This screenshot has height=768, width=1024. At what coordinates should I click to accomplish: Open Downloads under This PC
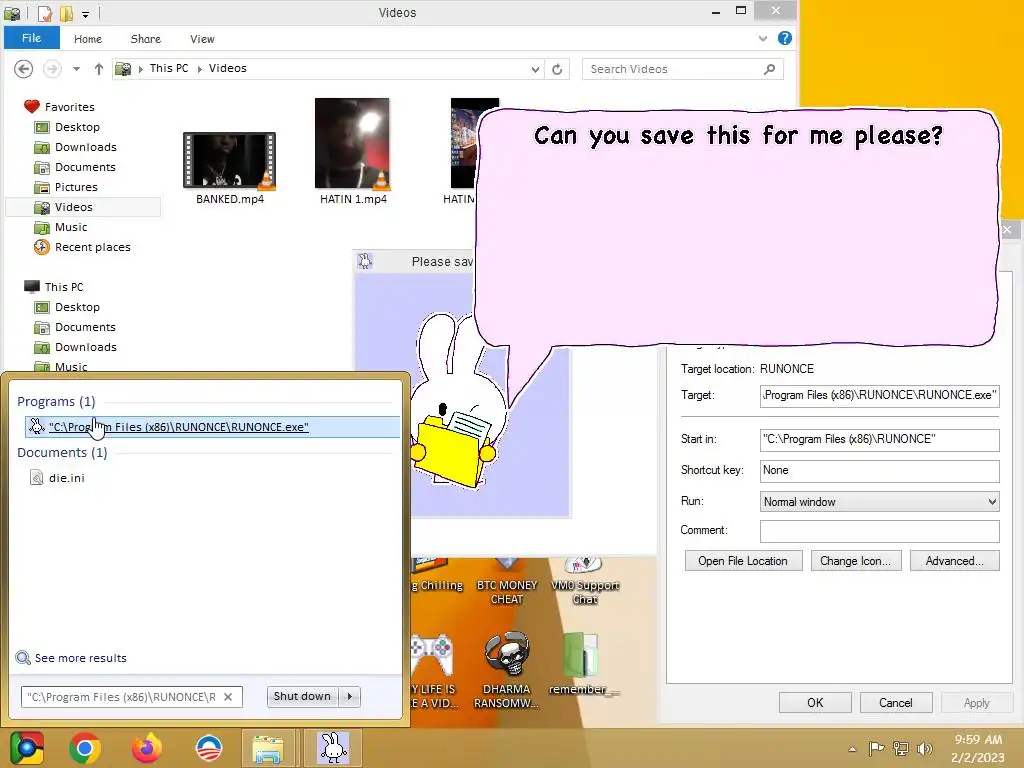pyautogui.click(x=75, y=347)
